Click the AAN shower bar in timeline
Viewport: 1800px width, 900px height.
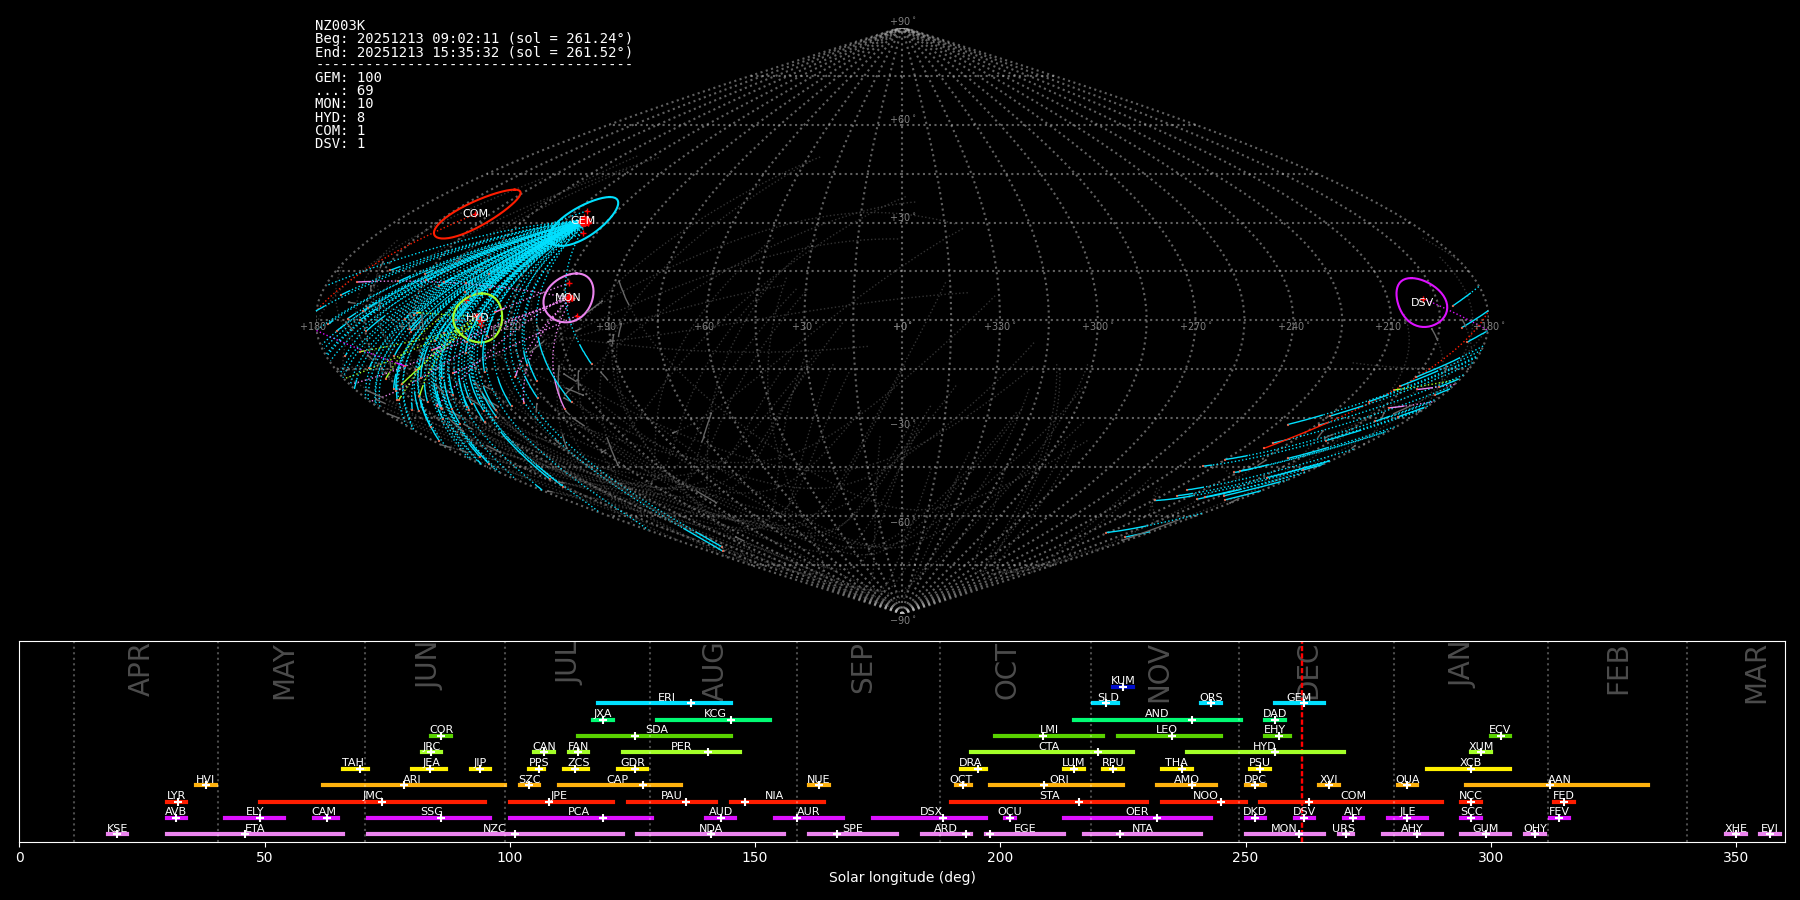coord(1557,785)
